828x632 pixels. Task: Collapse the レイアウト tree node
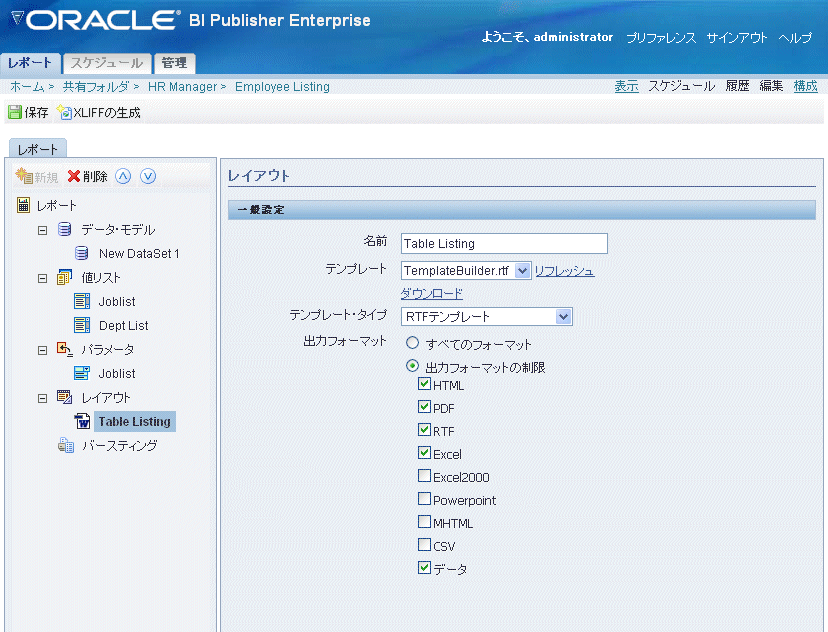42,398
